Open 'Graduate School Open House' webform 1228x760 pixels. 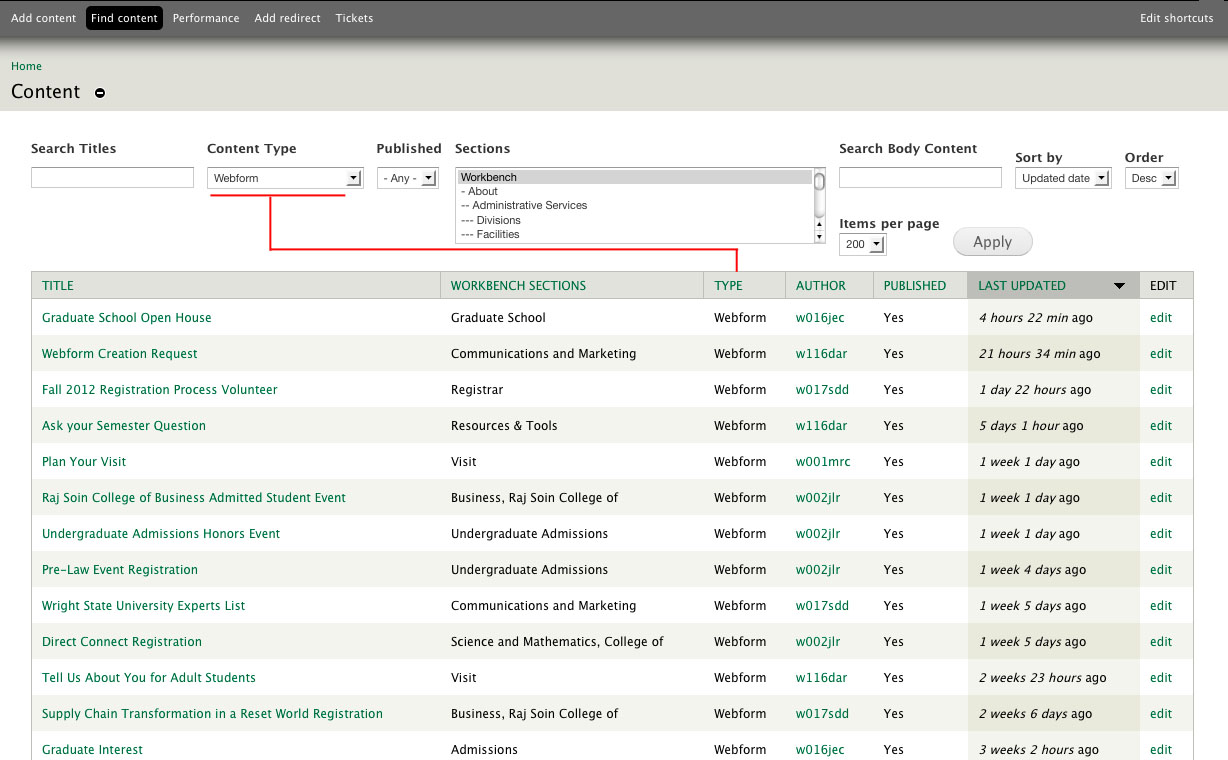(126, 317)
